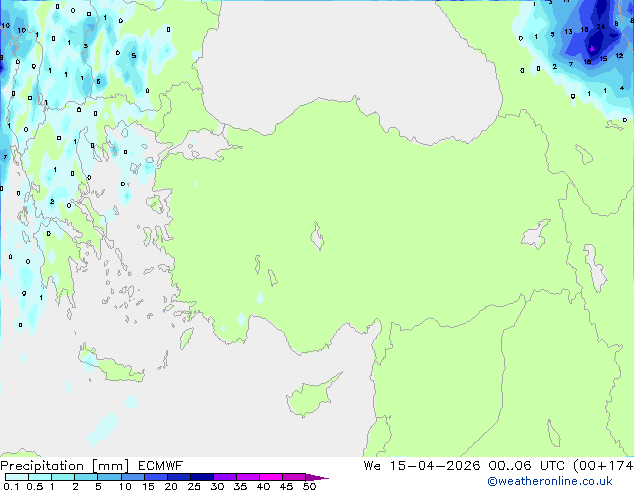
Task: Click the legend swatch between 2 and 5
Action: 86,477
